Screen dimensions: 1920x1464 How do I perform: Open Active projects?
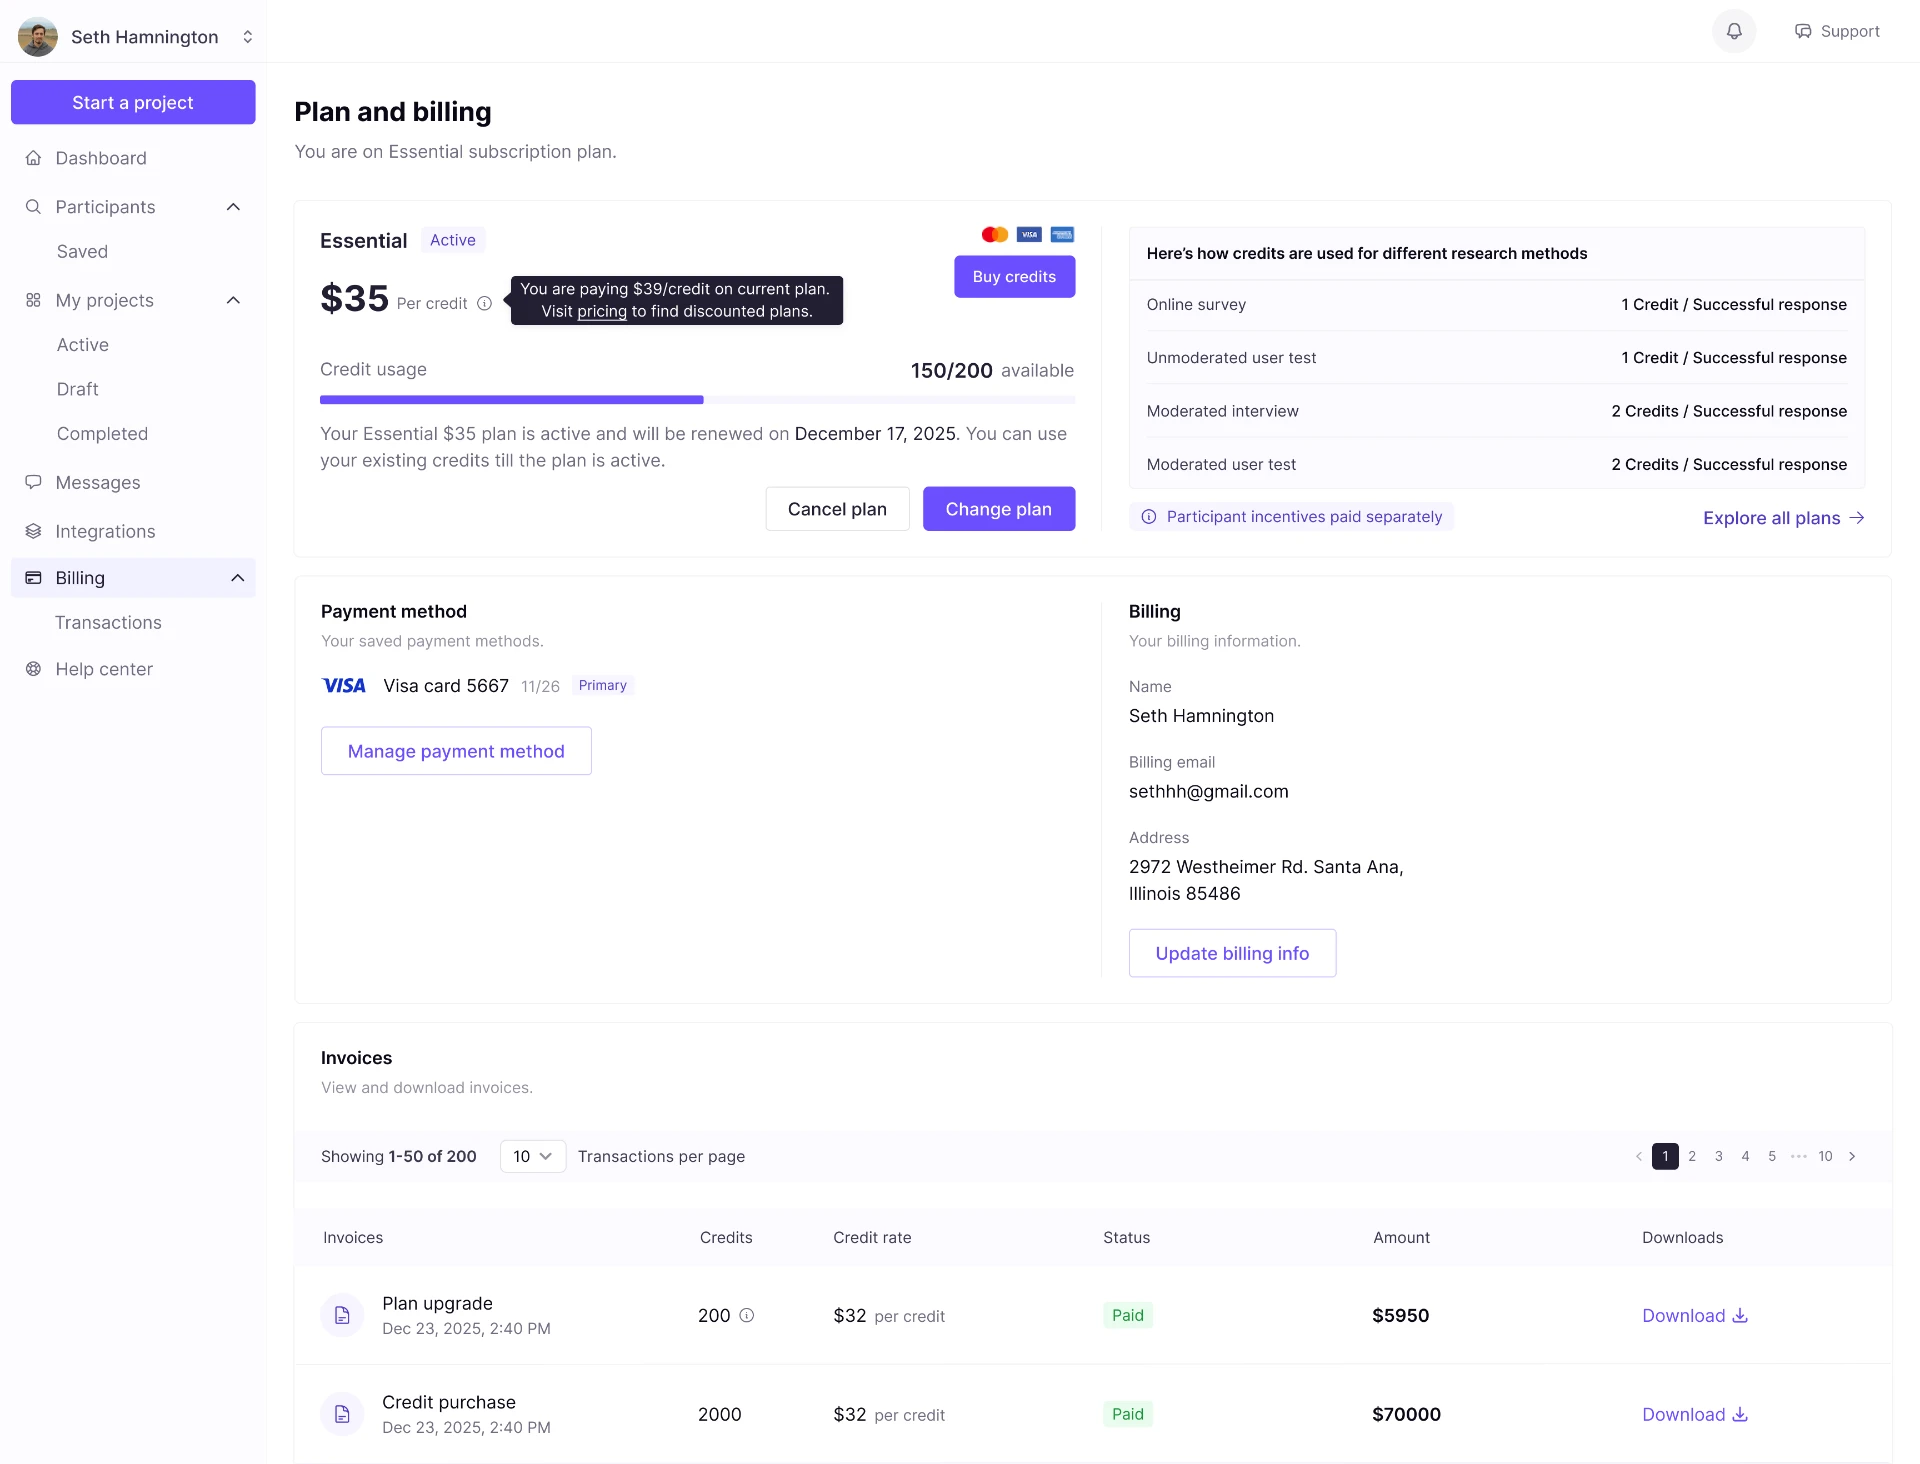pyautogui.click(x=83, y=344)
